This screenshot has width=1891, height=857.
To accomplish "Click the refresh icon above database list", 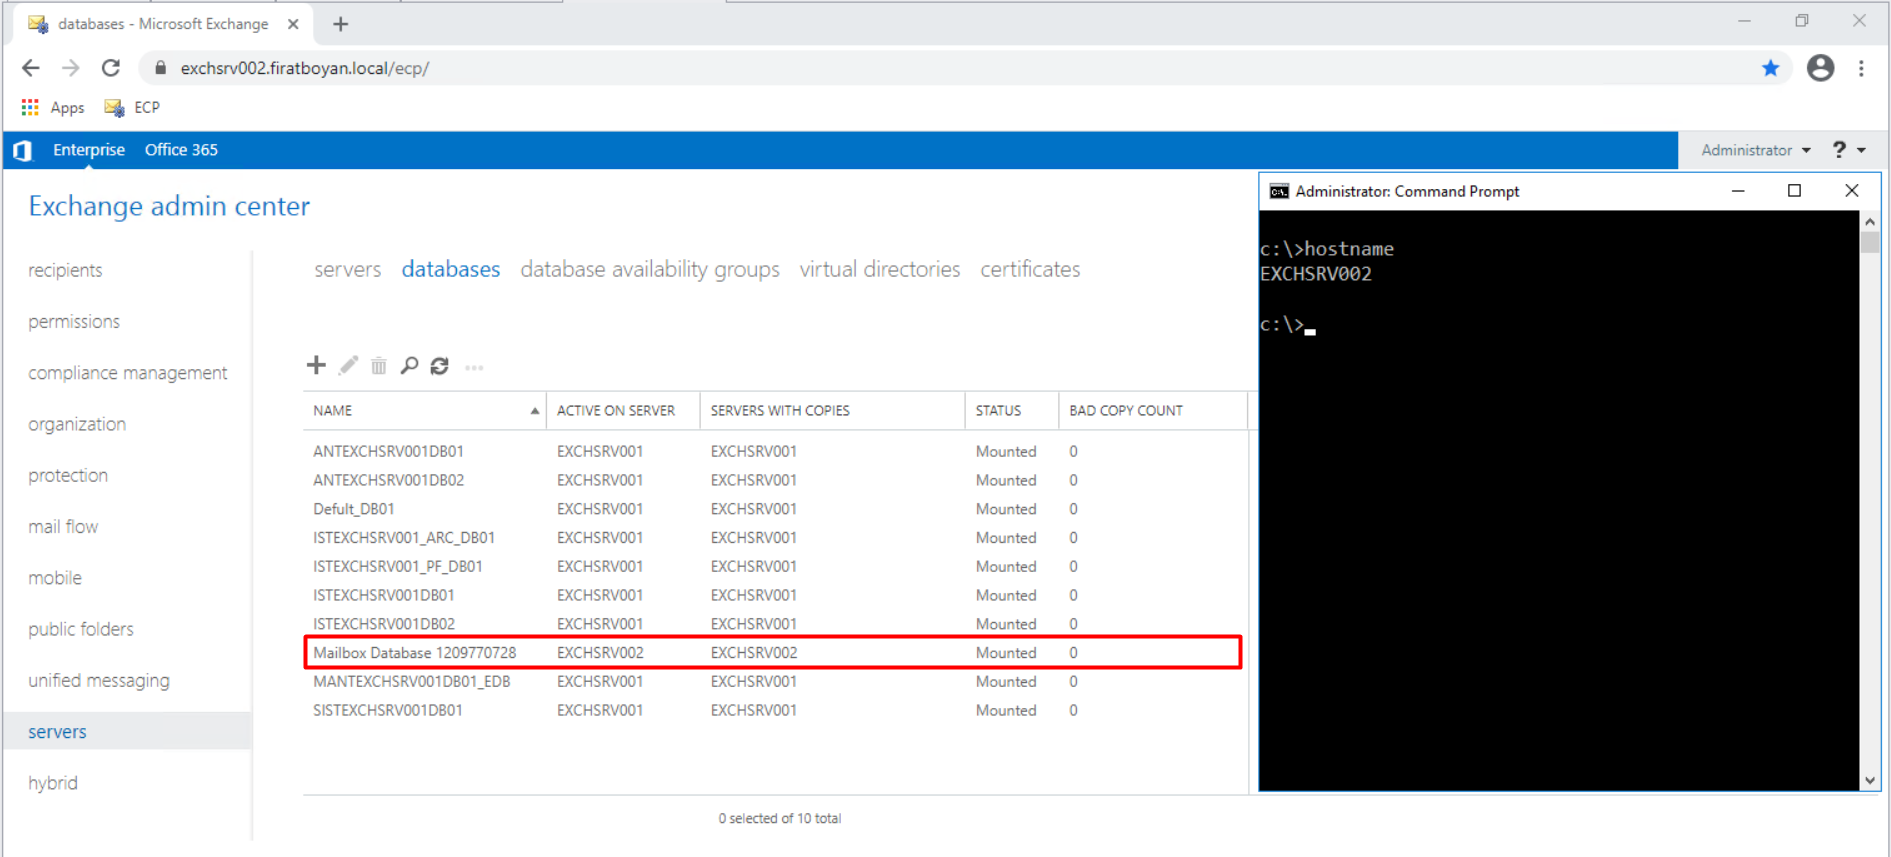I will pos(440,366).
